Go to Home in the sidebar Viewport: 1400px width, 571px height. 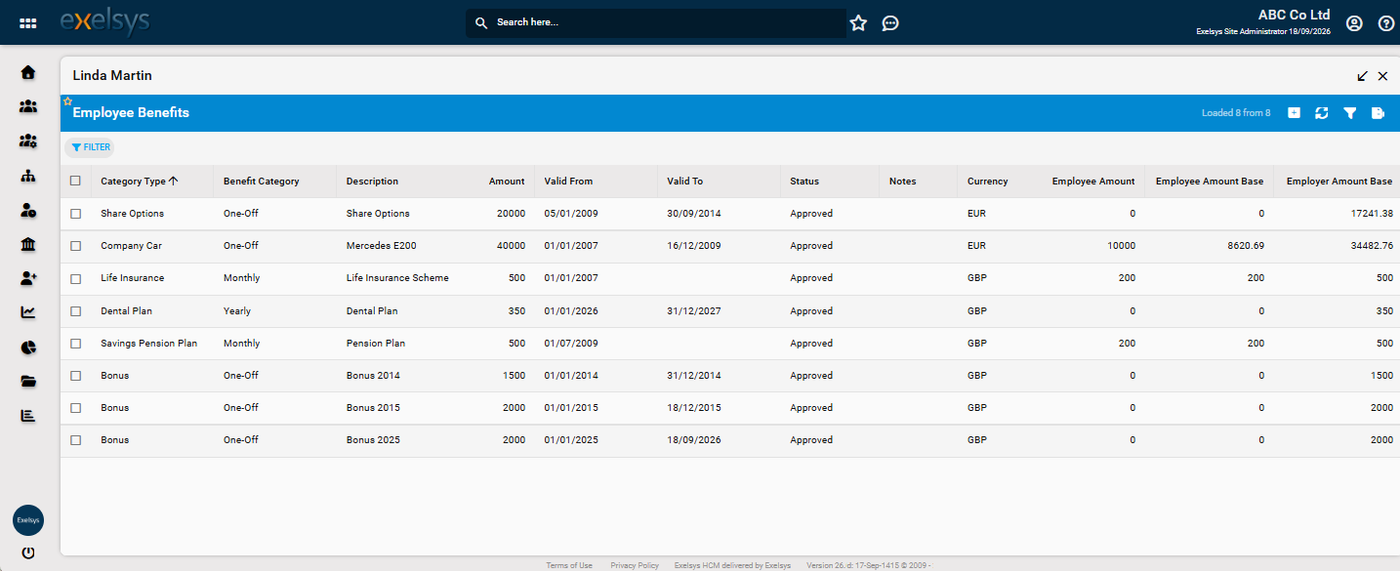pos(28,72)
